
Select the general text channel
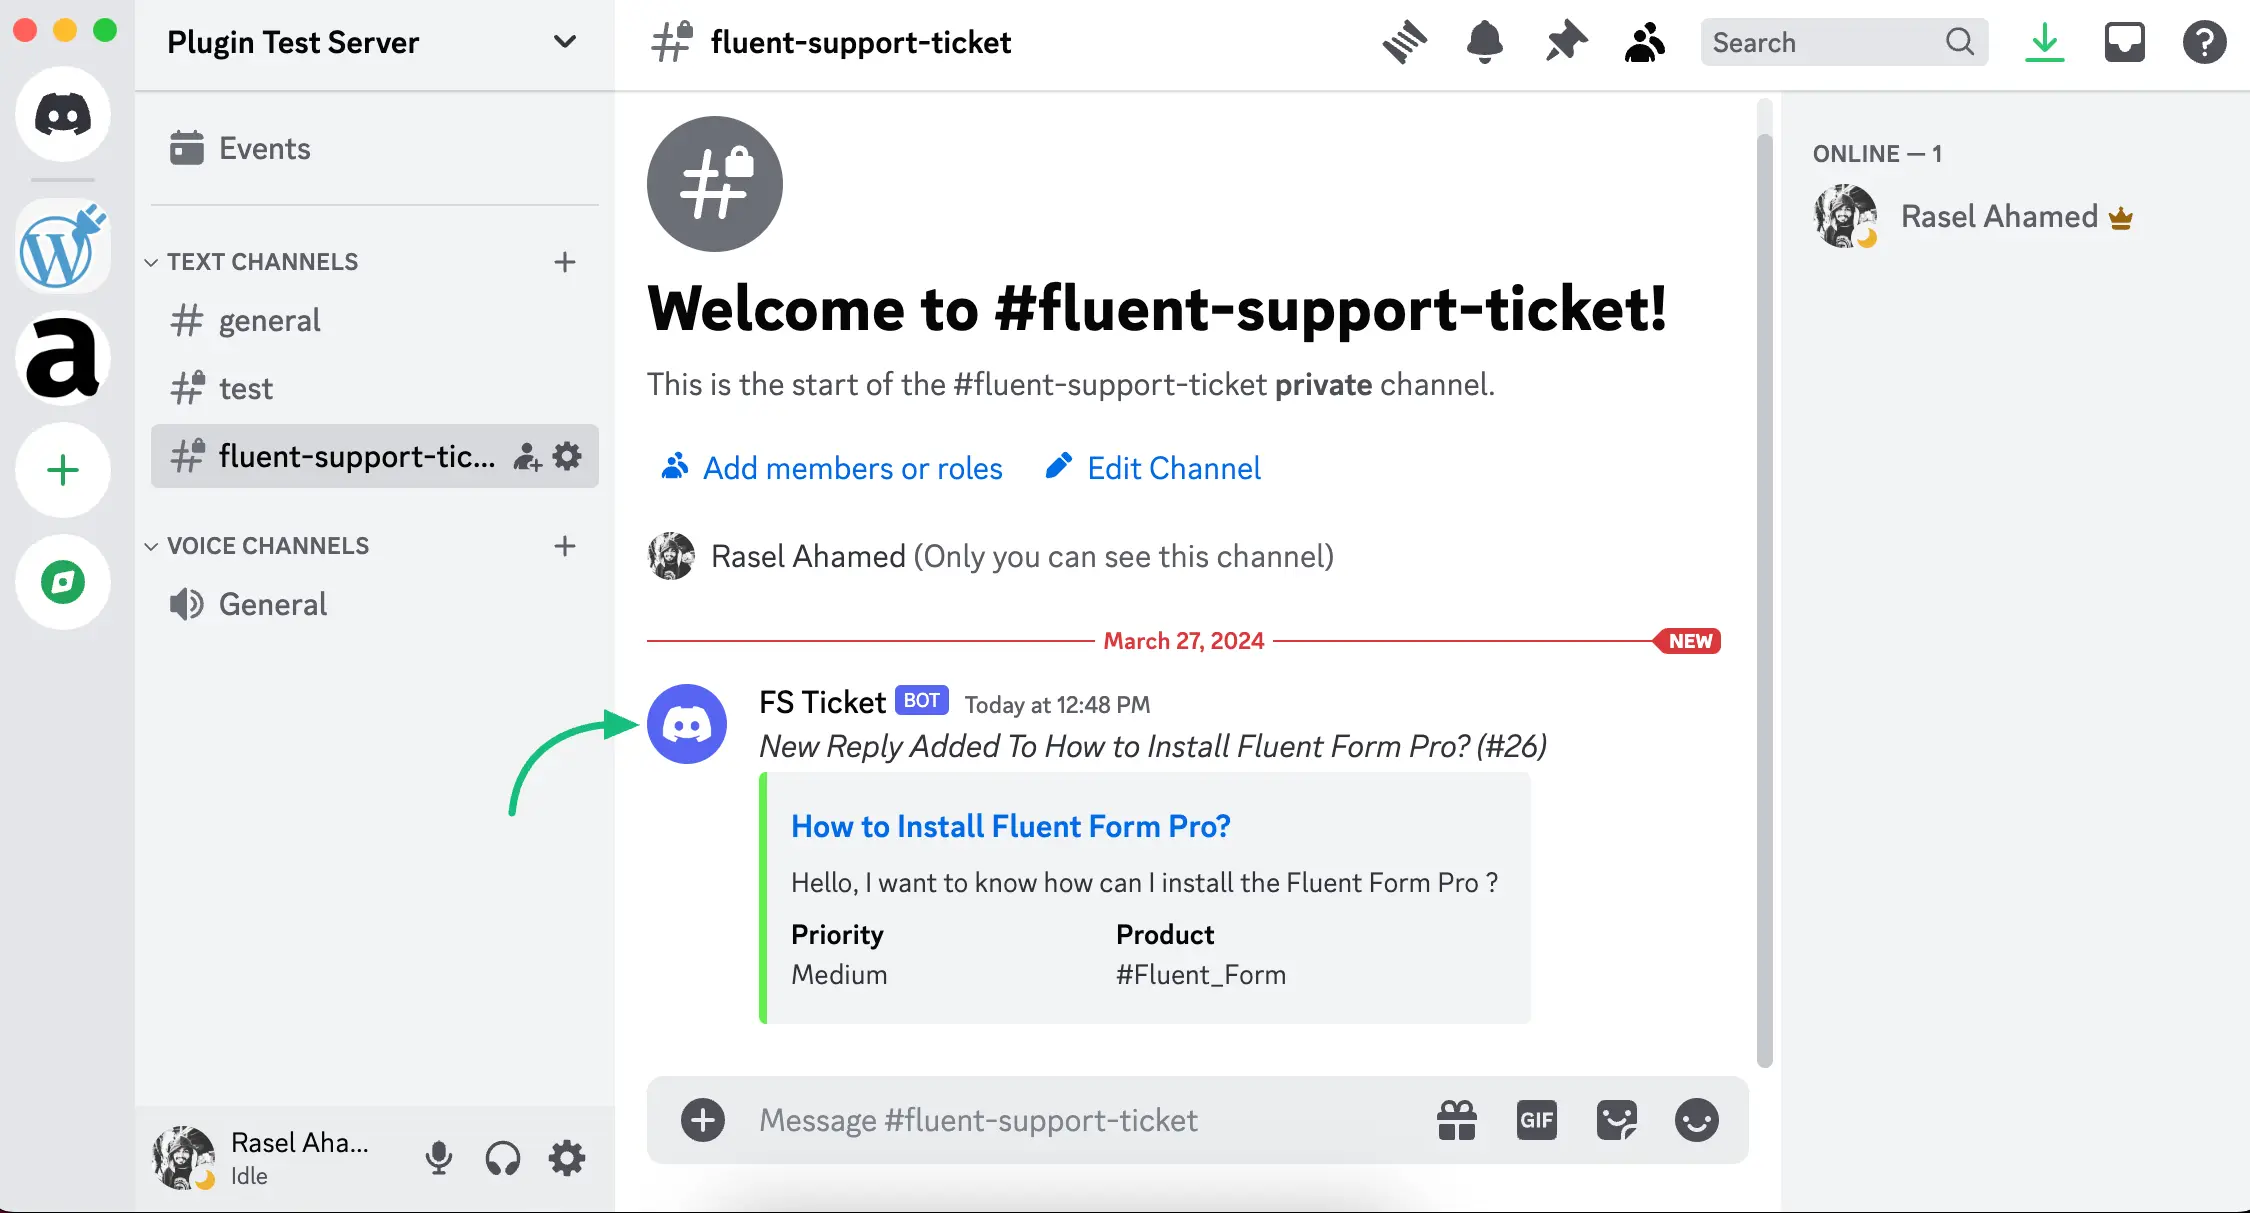click(x=269, y=320)
